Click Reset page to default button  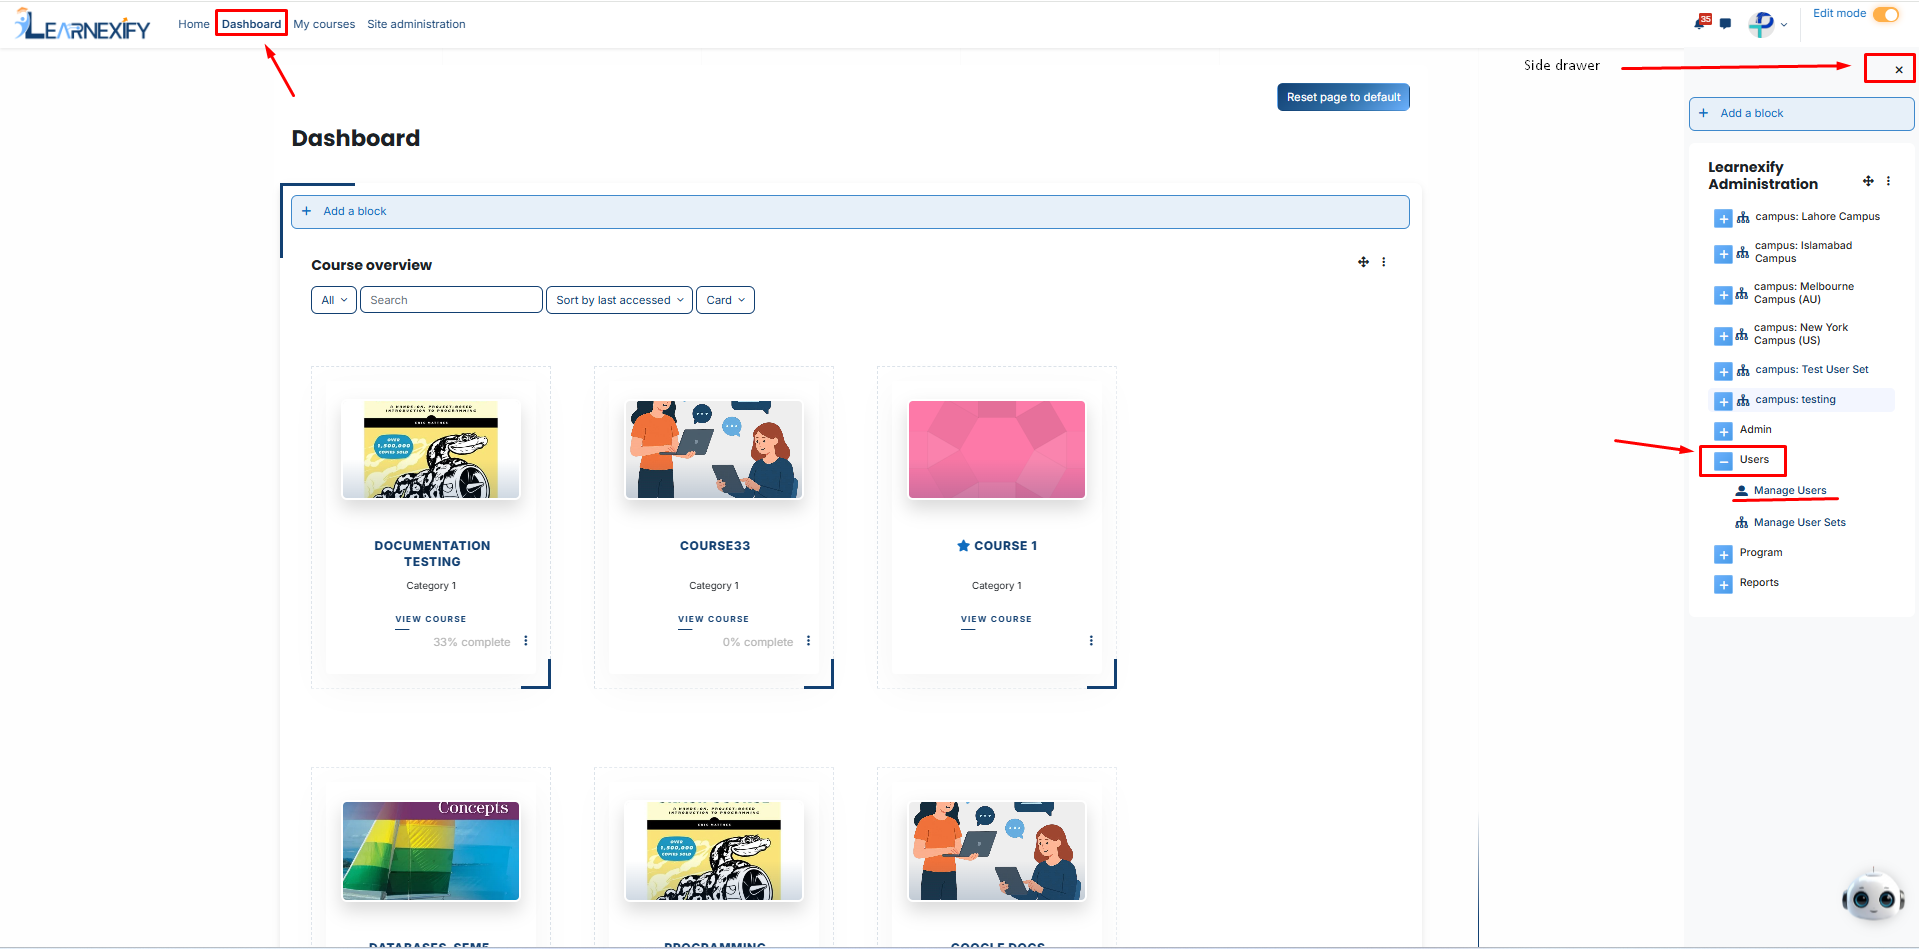coord(1343,97)
